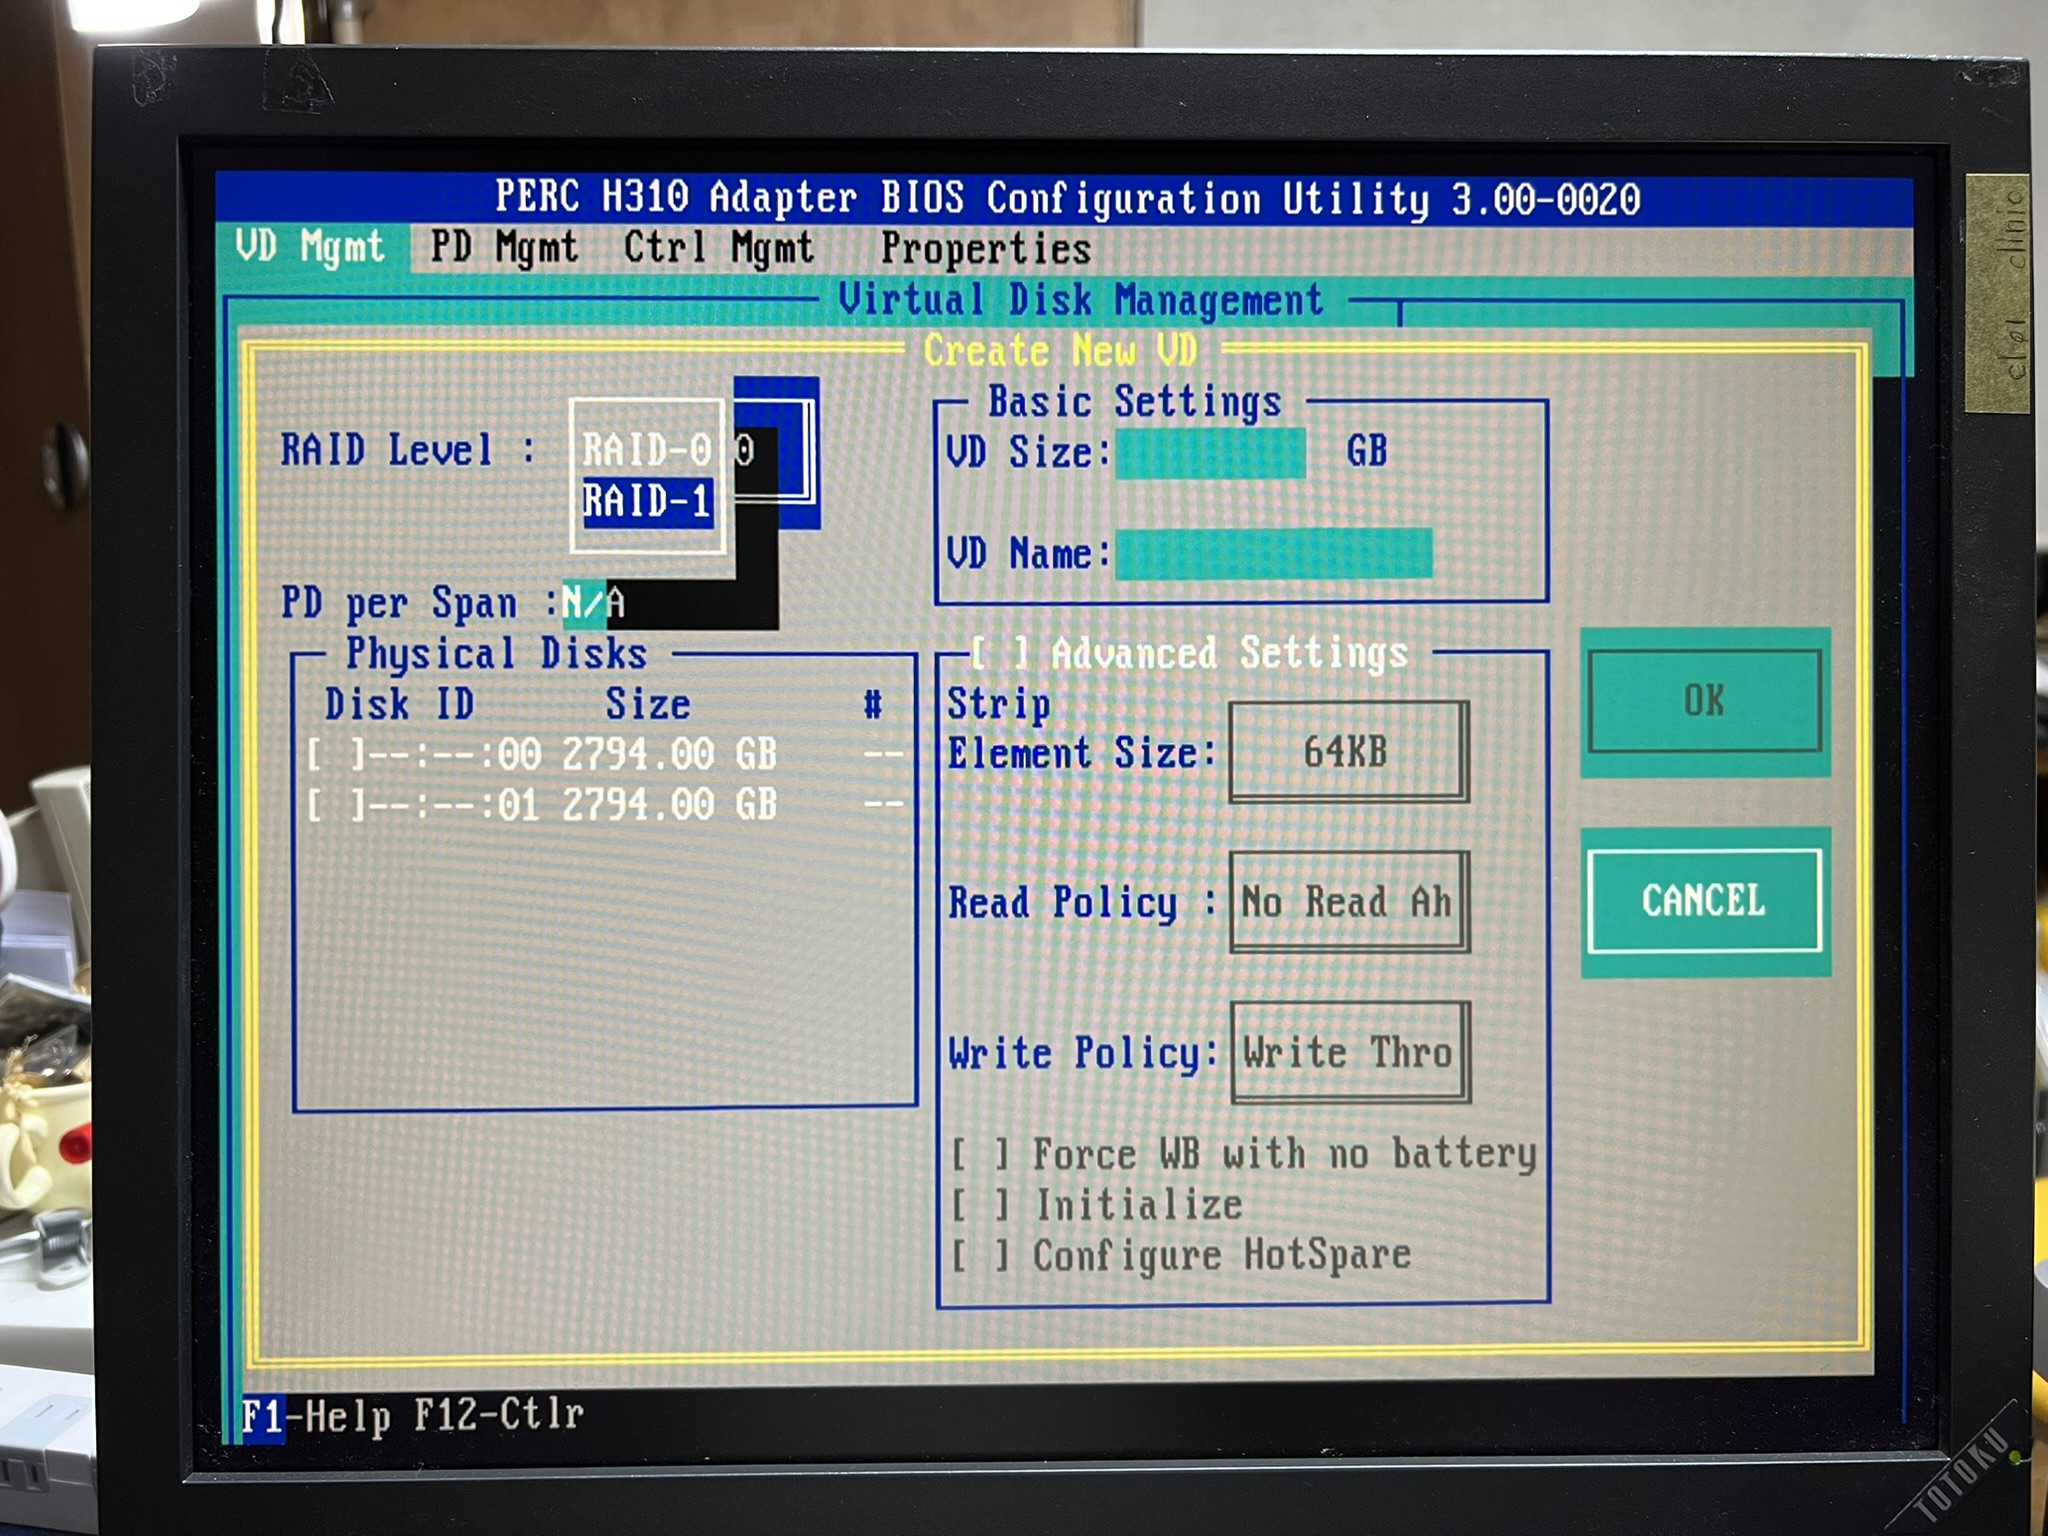
Task: Click the Size column header
Action: click(x=648, y=704)
